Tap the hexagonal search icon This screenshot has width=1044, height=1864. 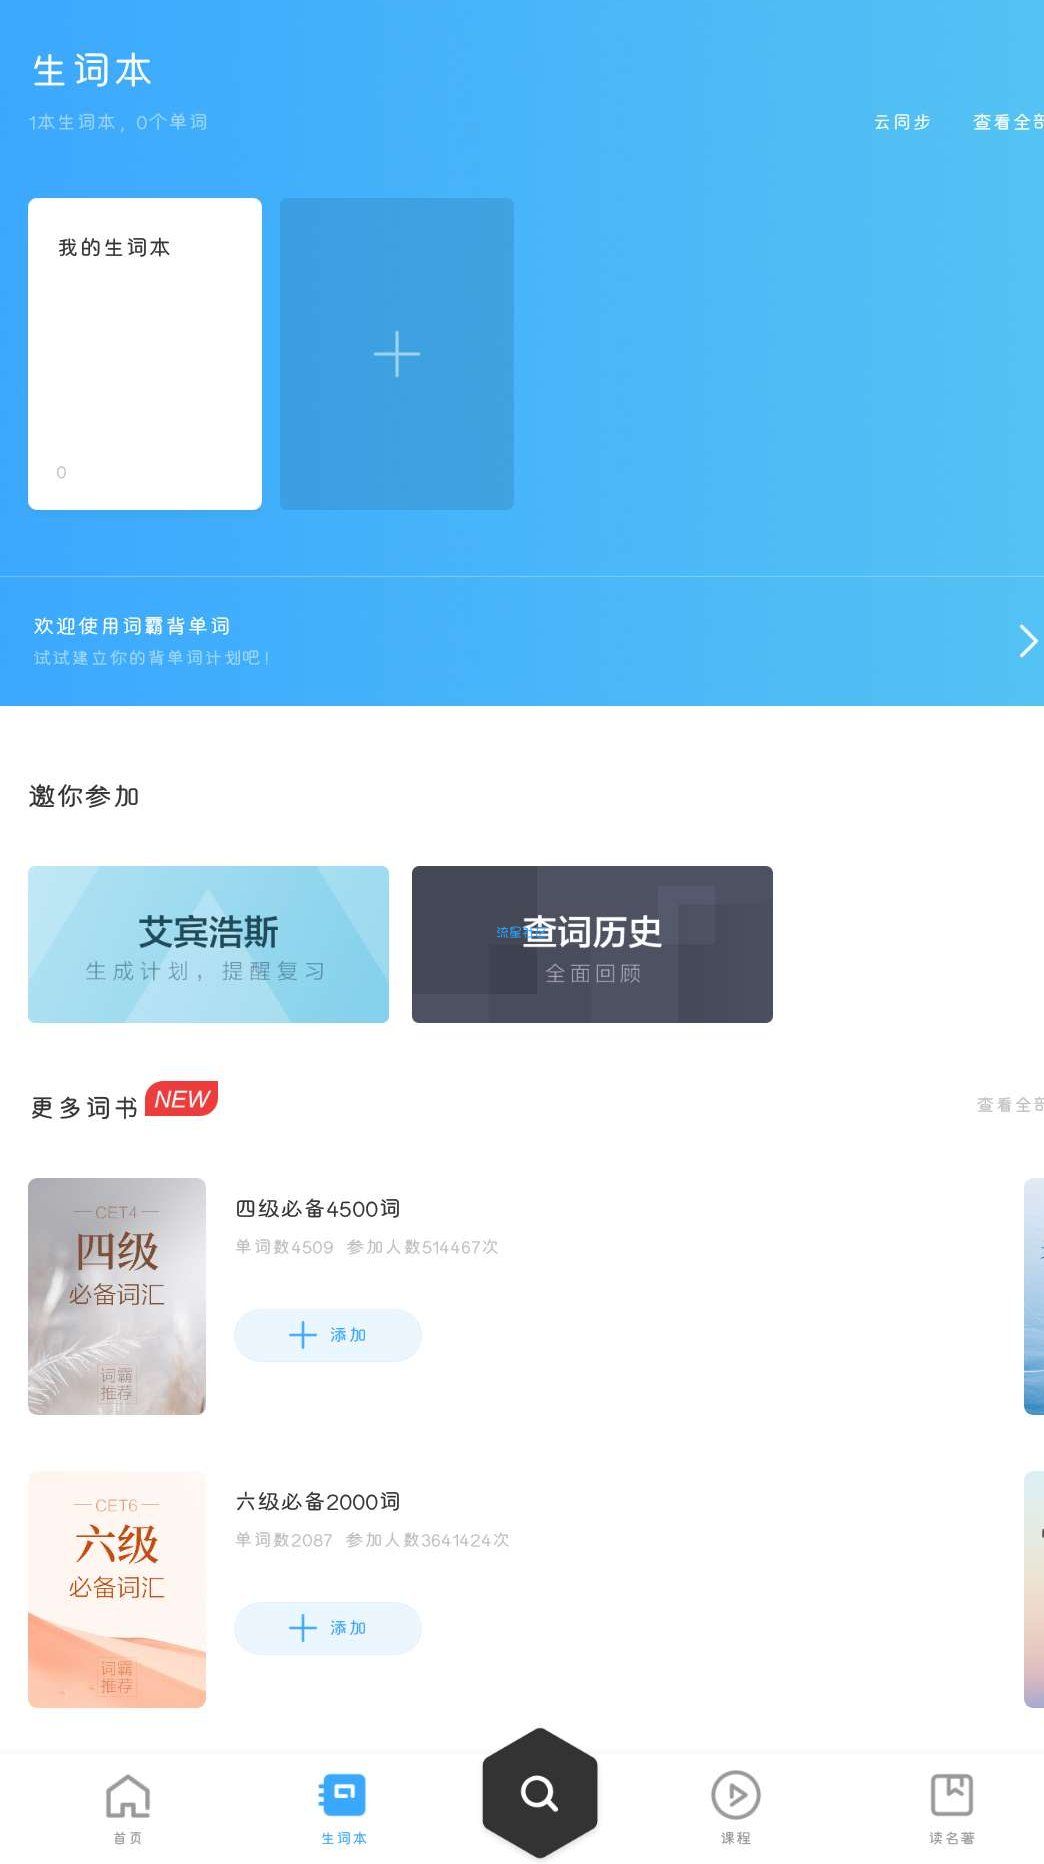point(540,1793)
